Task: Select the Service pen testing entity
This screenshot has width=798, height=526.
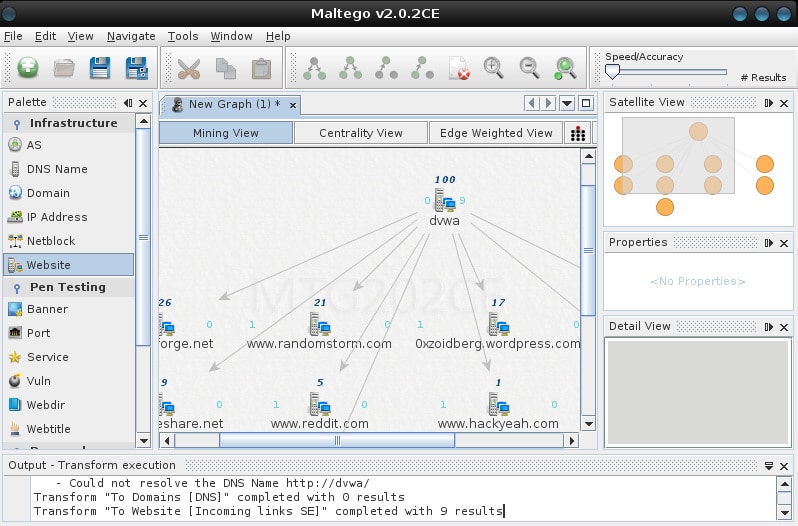Action: click(x=69, y=357)
